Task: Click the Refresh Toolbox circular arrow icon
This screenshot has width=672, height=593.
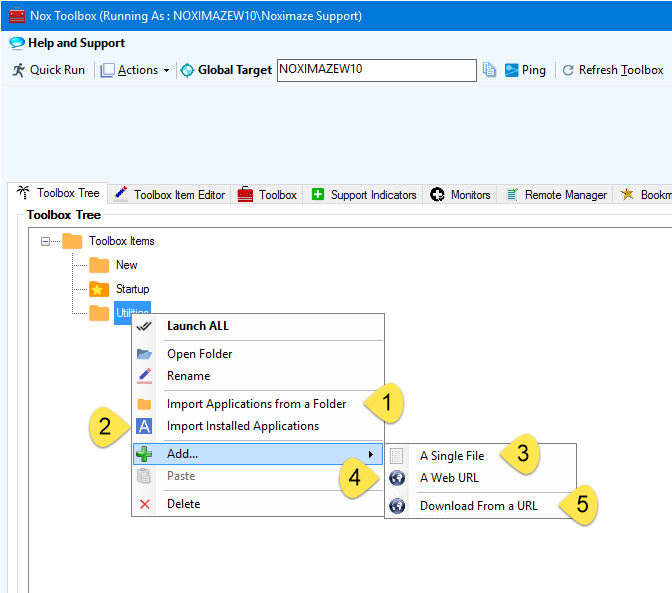Action: pos(568,70)
